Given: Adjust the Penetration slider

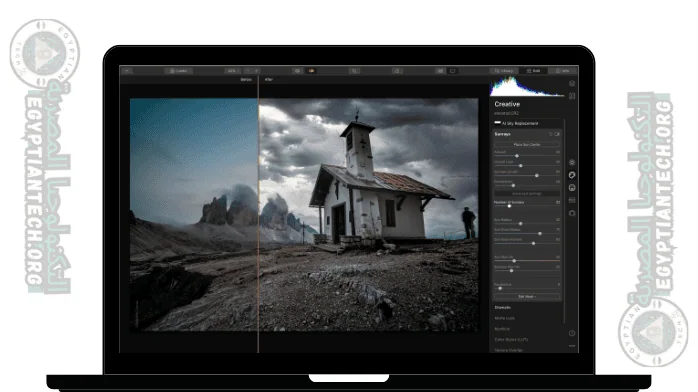Looking at the screenshot, I should [527, 185].
